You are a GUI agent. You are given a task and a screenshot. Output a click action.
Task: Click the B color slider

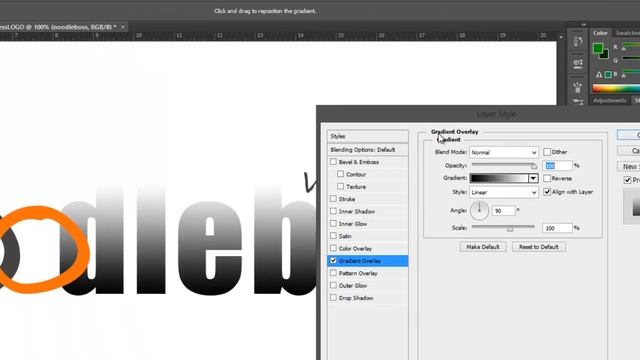click(631, 74)
